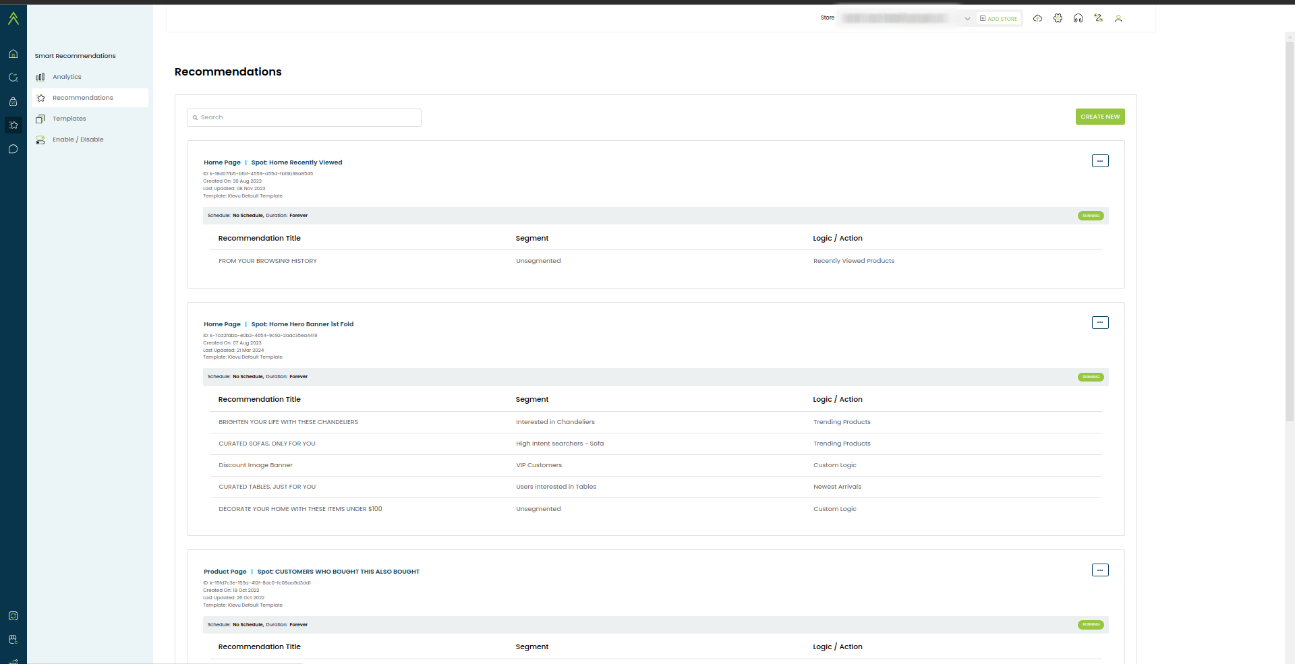1295x664 pixels.
Task: Open the Enable / Disable settings page
Action: pos(77,140)
